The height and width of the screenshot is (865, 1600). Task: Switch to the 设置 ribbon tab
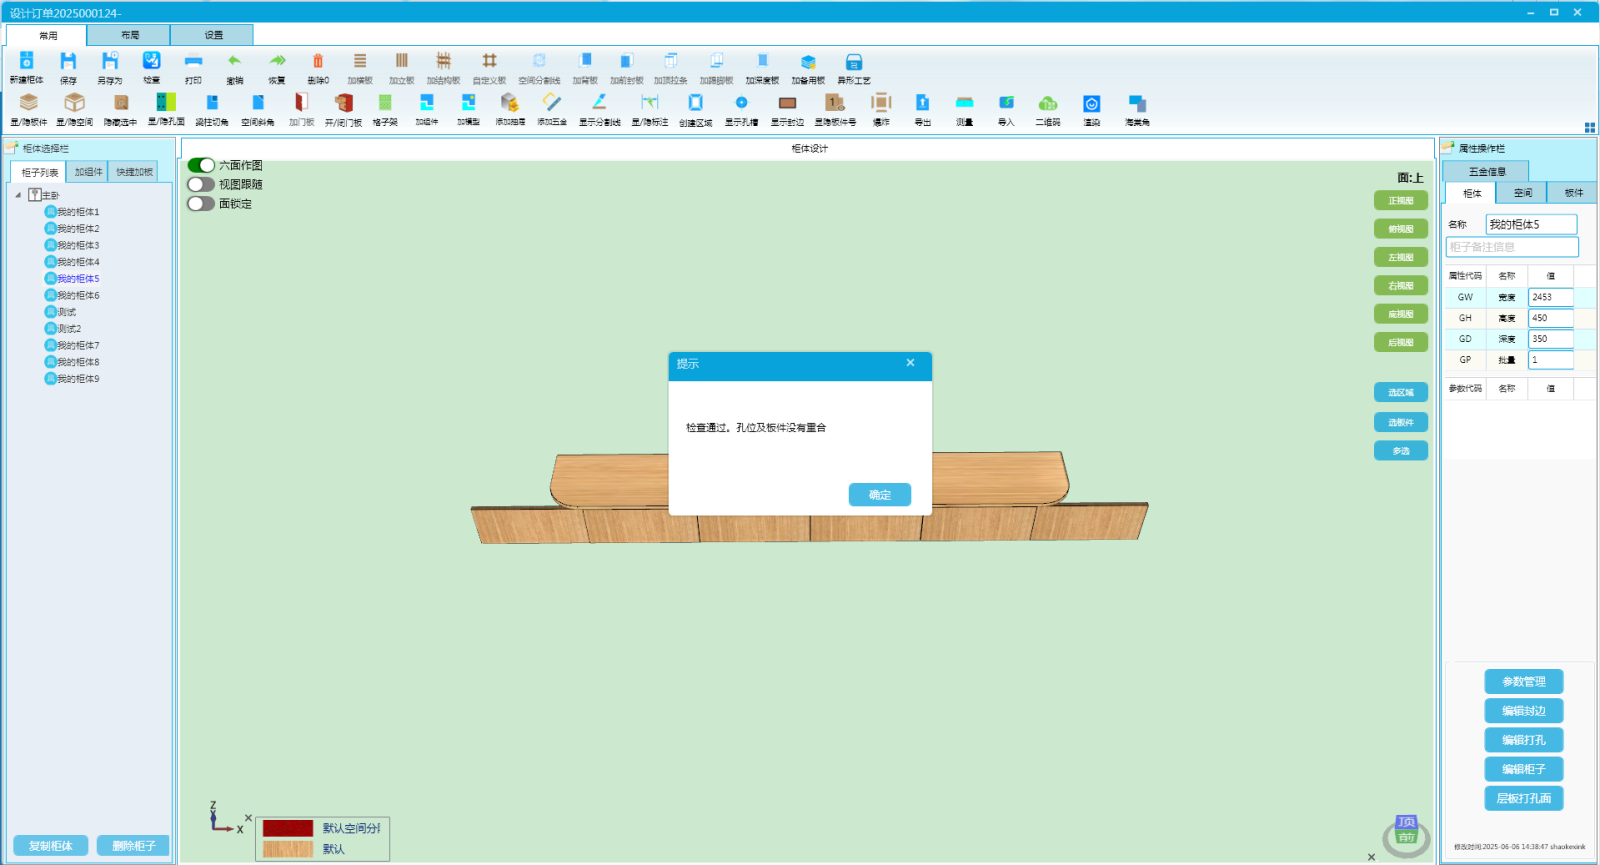coord(213,35)
